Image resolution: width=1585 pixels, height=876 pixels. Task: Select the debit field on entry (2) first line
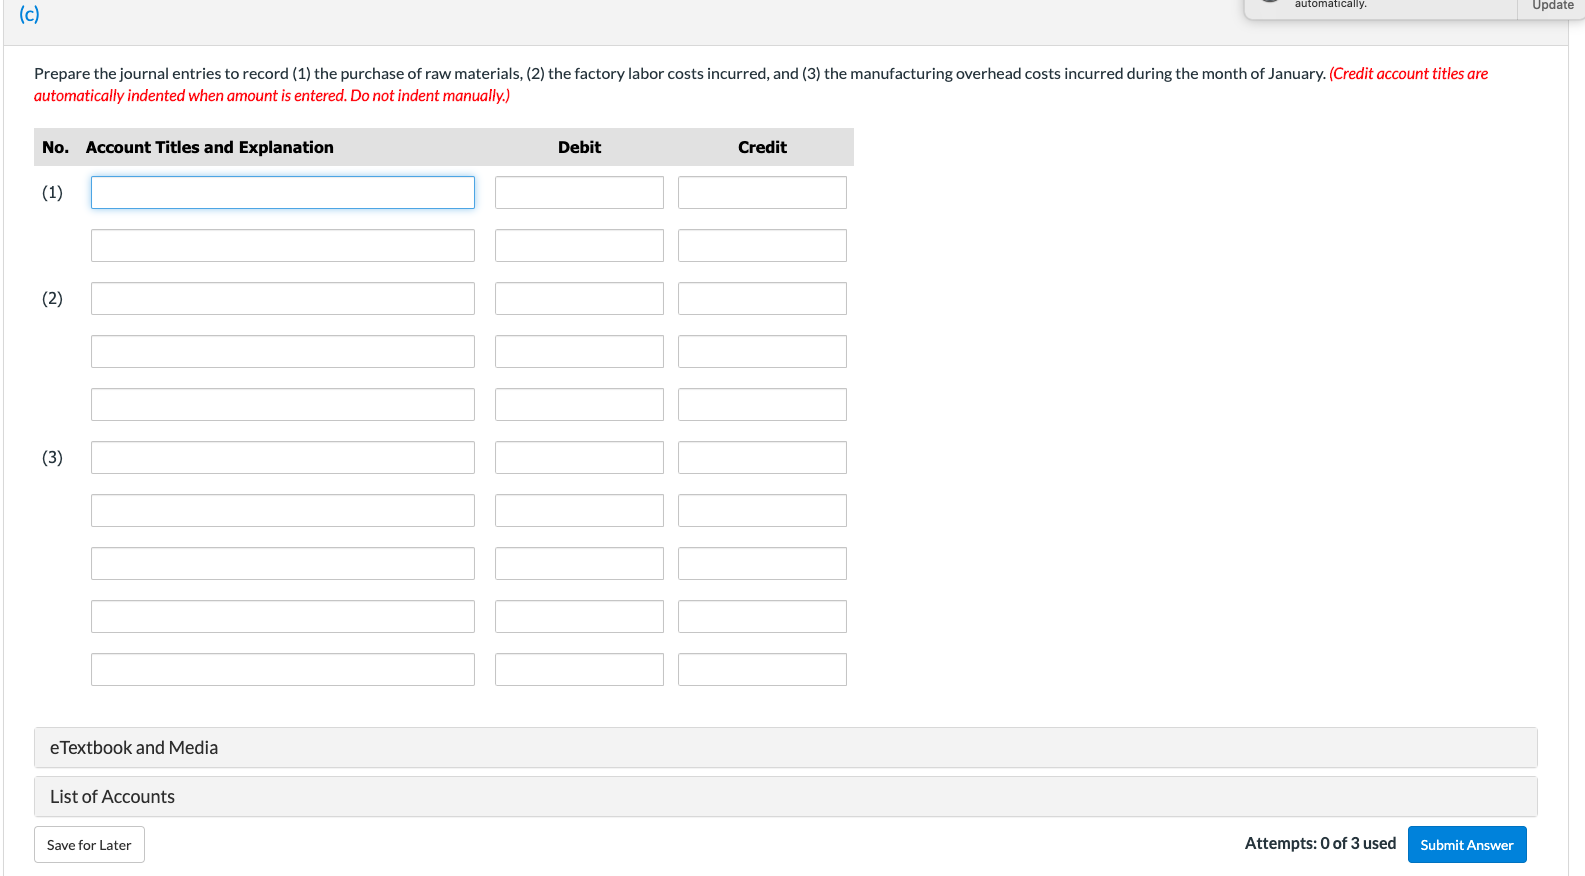click(x=579, y=299)
